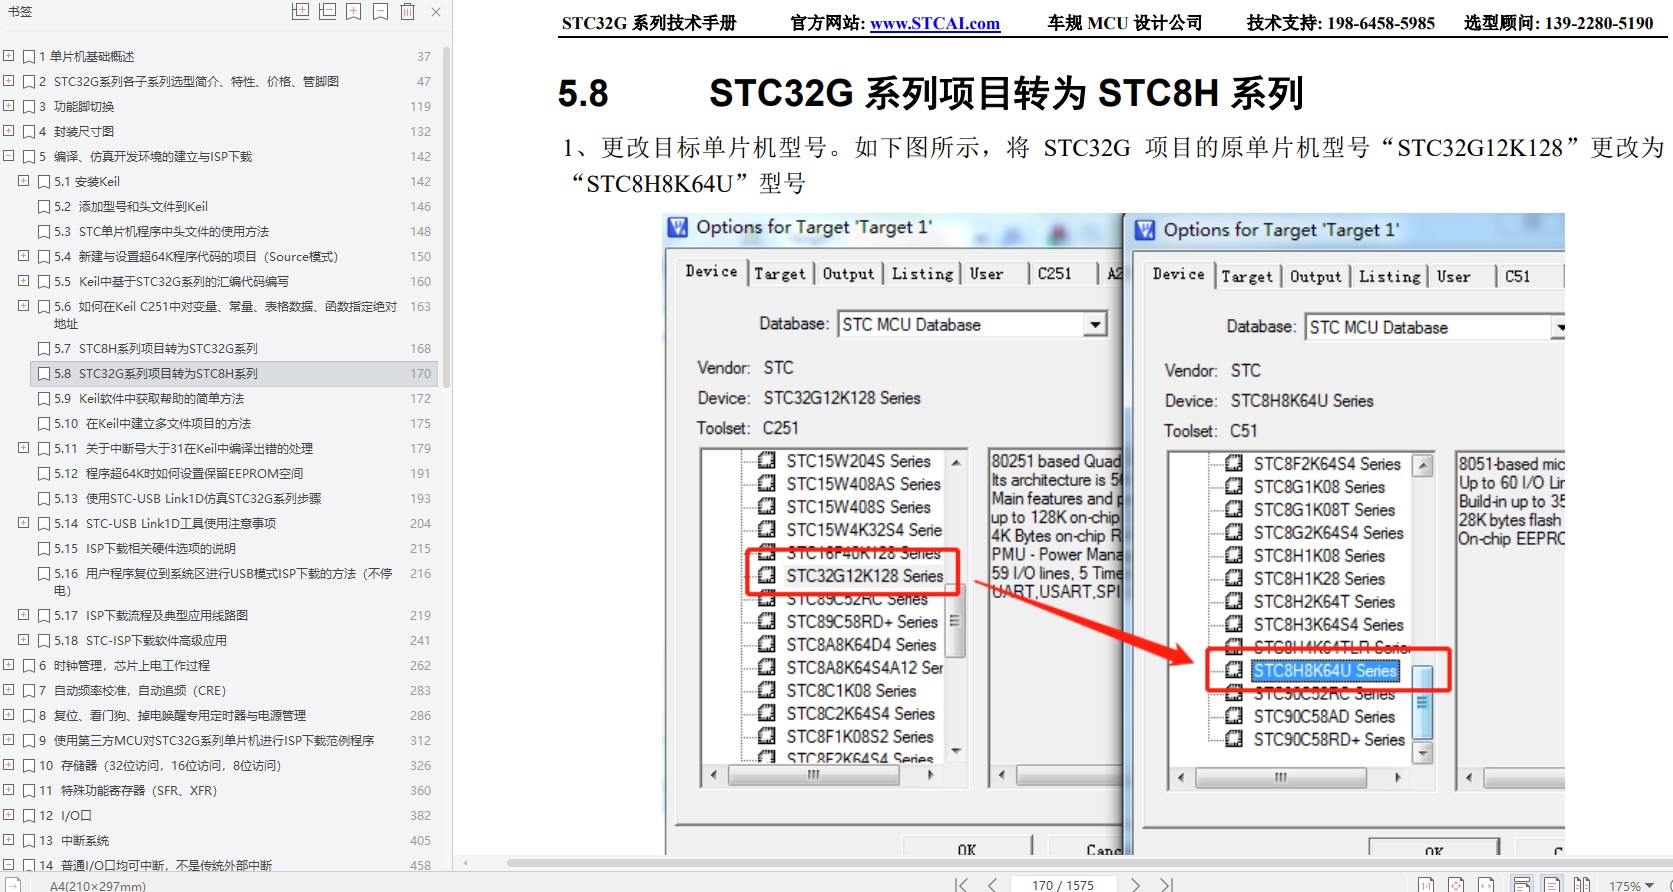The width and height of the screenshot is (1673, 892).
Task: Expand 5.1 安装Keil subtree
Action: (x=24, y=181)
